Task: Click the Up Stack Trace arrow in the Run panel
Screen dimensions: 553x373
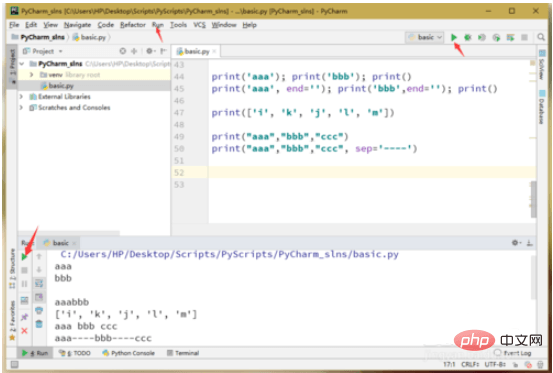Action: pyautogui.click(x=39, y=256)
